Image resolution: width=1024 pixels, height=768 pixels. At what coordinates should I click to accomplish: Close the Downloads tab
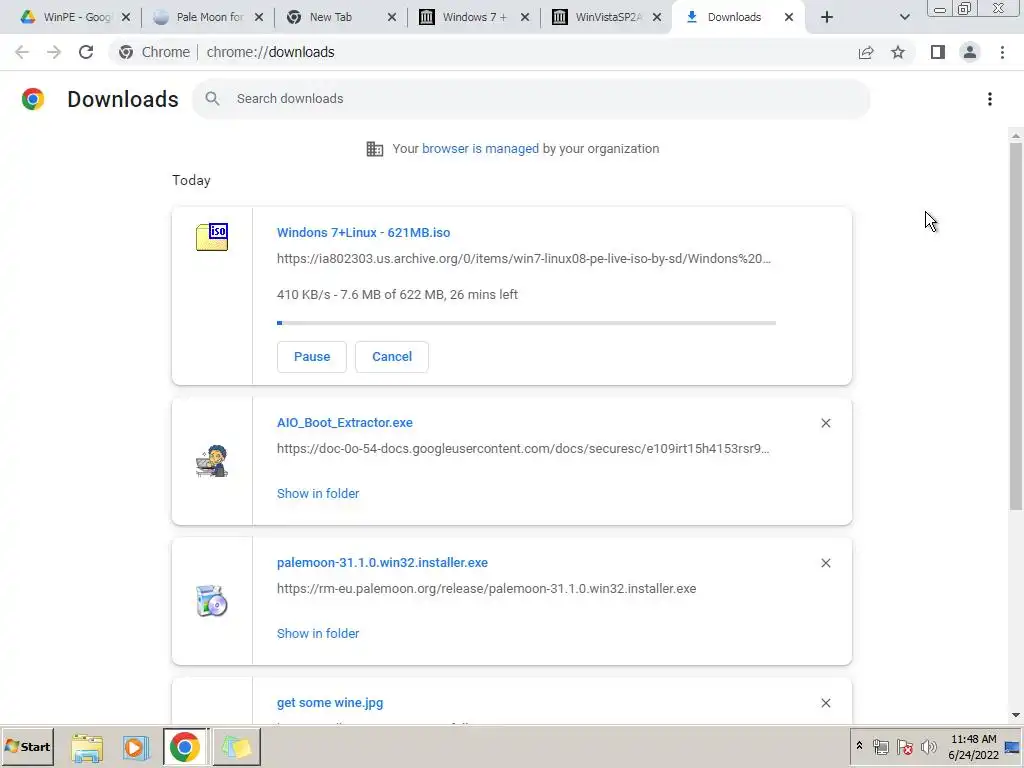pyautogui.click(x=789, y=17)
